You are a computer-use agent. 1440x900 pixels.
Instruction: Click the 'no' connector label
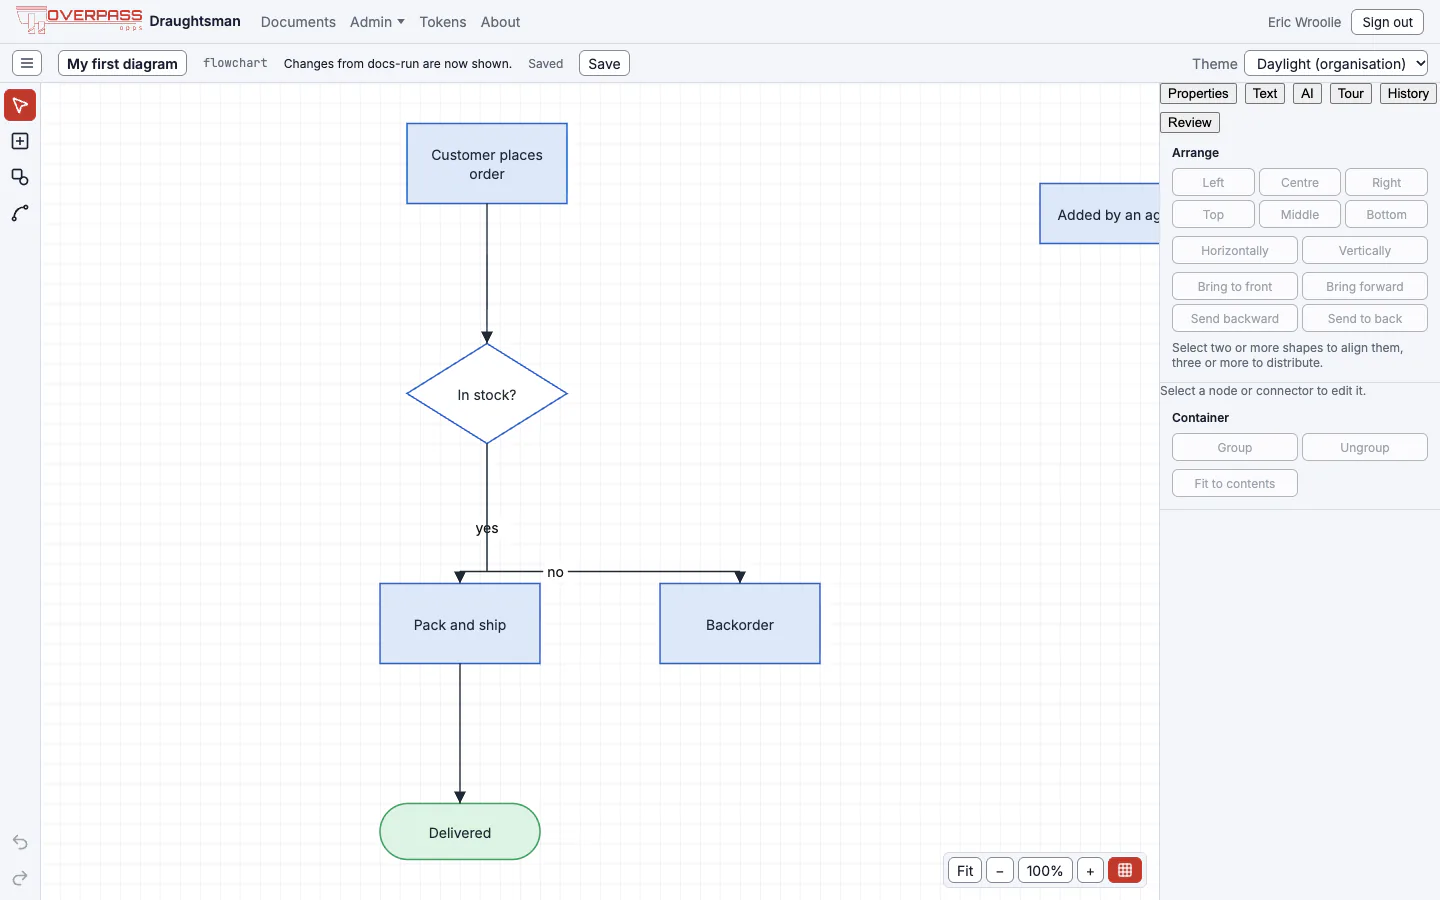[x=555, y=572]
